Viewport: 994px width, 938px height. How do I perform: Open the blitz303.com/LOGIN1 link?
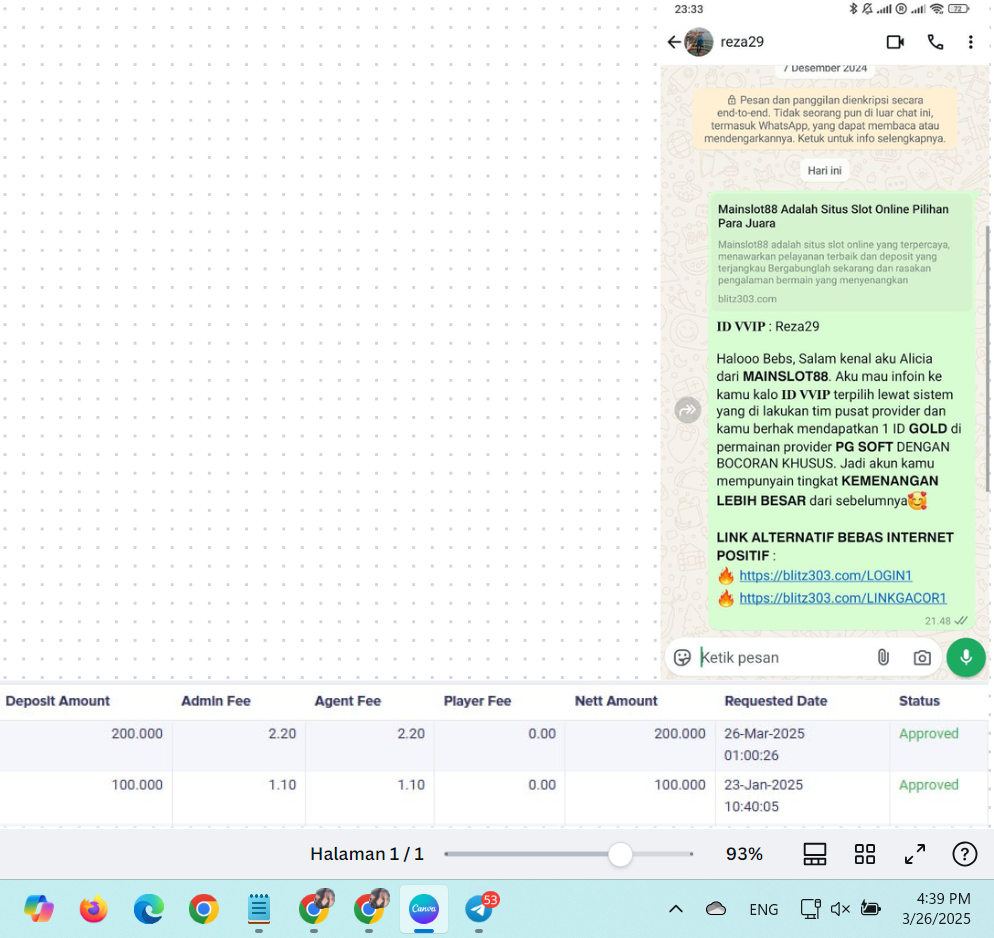click(x=825, y=575)
